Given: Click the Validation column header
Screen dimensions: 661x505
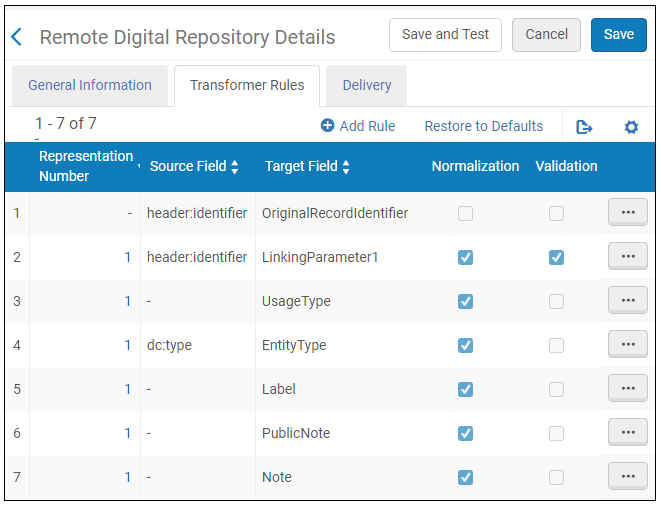Looking at the screenshot, I should pyautogui.click(x=566, y=166).
